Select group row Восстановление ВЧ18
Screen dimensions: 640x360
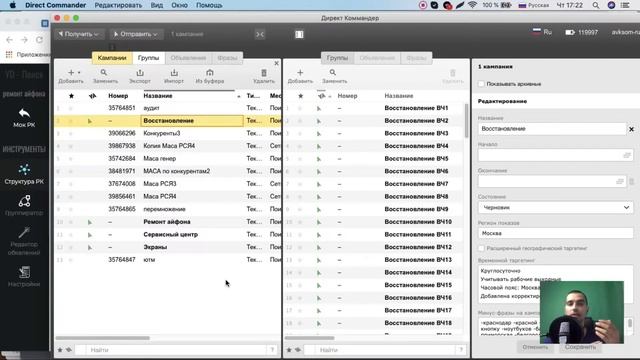(374, 323)
